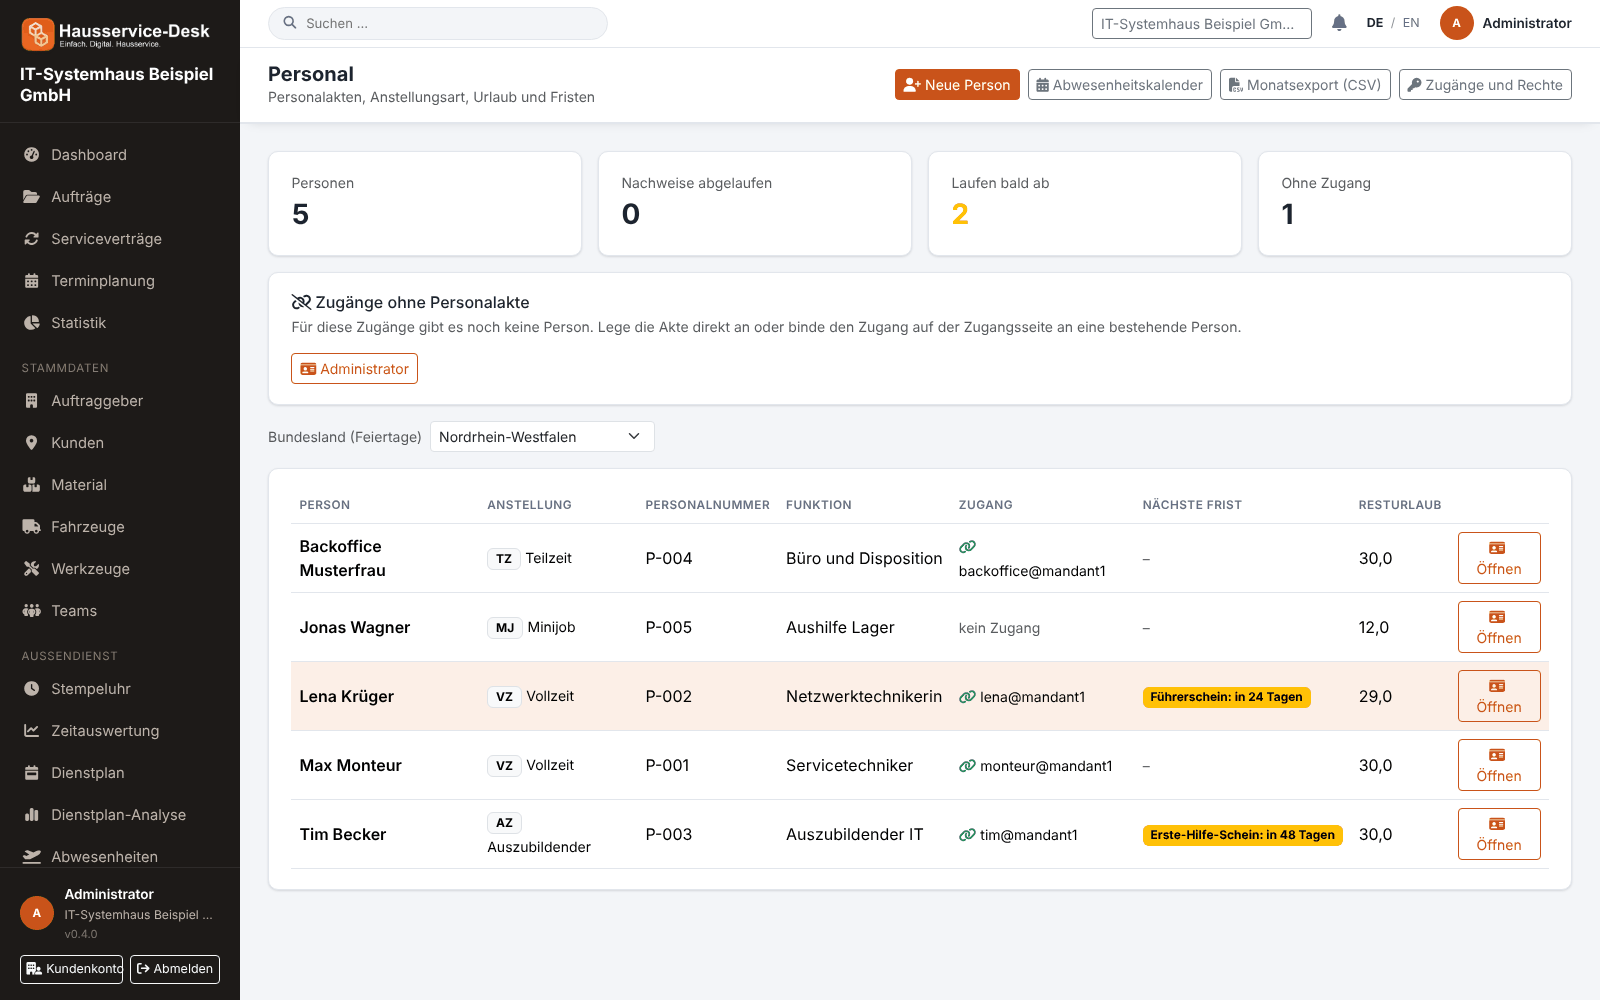Export Monatsexport (CSV)
The image size is (1600, 1000).
[1305, 85]
